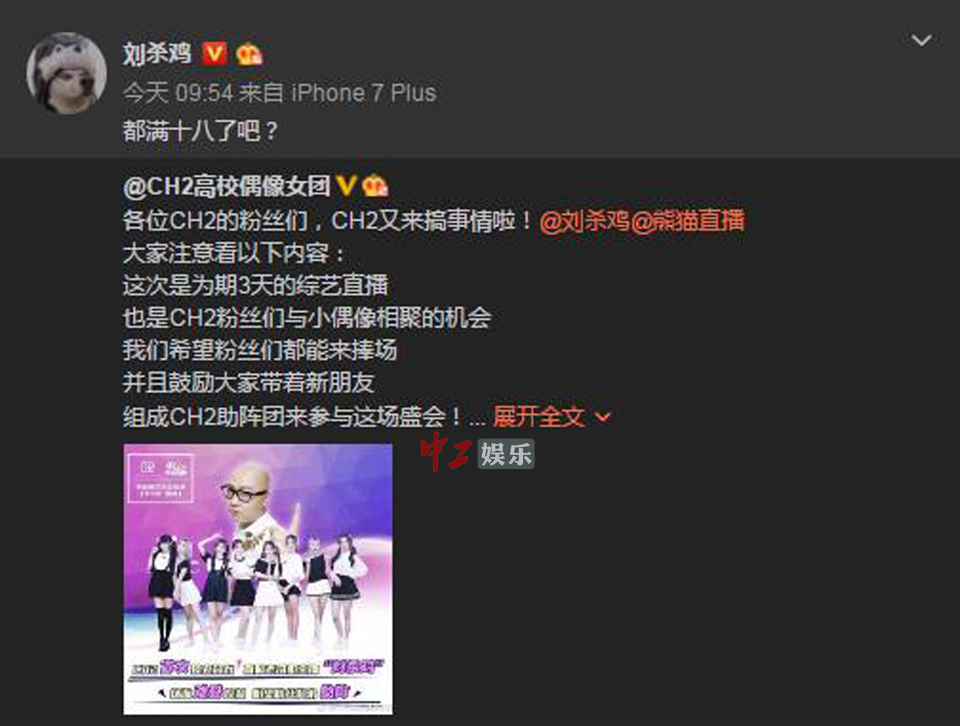
Task: Click the red V verified badge beside 刘杀鸡
Action: [214, 54]
